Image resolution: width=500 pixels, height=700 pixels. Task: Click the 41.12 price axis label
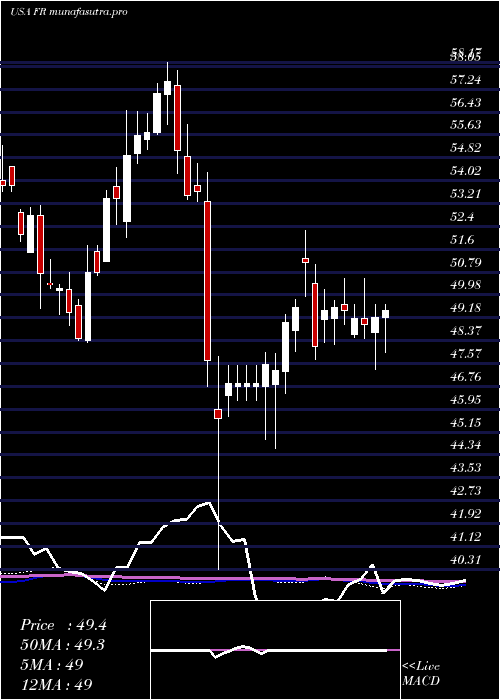(466, 537)
